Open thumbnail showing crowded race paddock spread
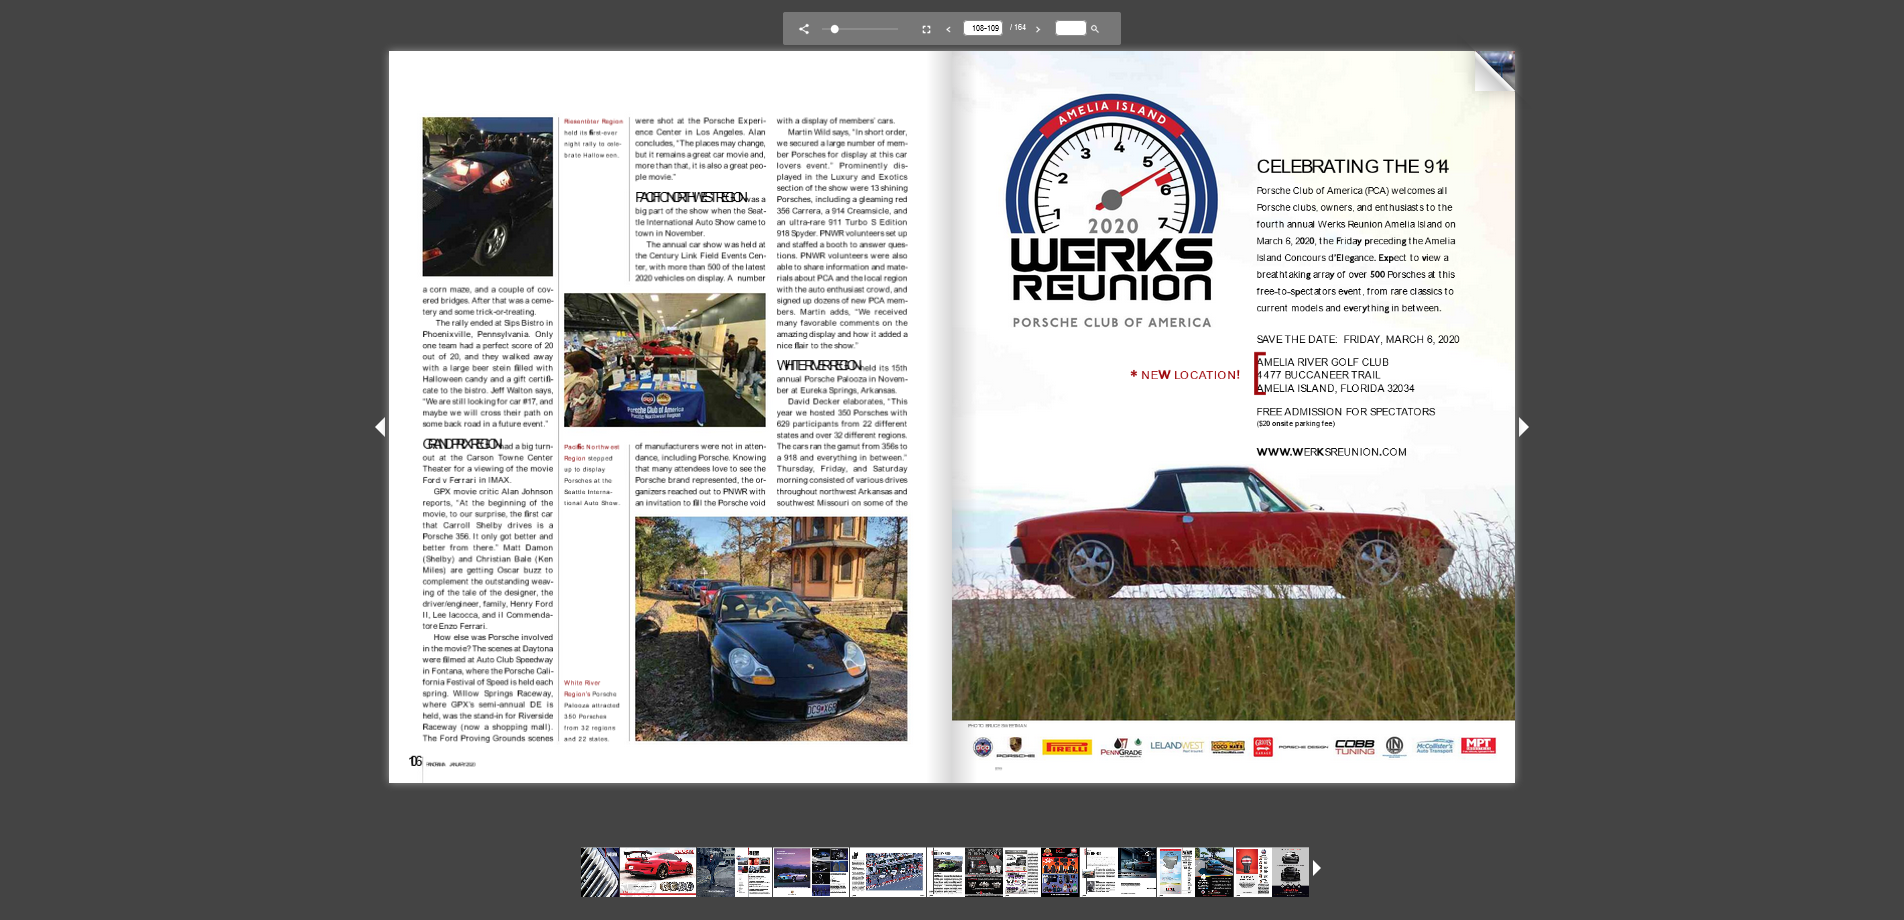Image resolution: width=1904 pixels, height=920 pixels. 888,872
